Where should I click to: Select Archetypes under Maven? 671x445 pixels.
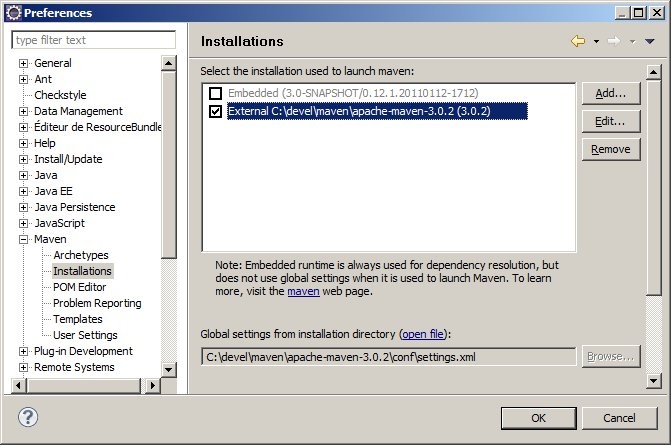80,255
